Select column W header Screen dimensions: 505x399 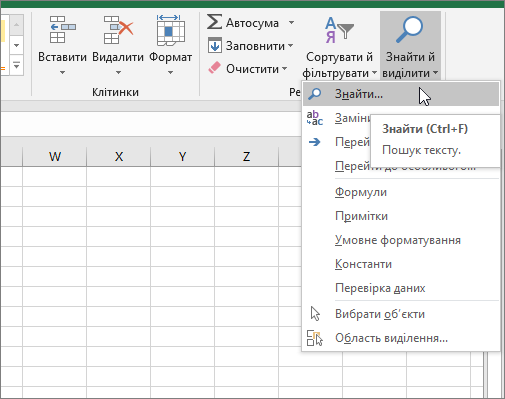pos(55,156)
